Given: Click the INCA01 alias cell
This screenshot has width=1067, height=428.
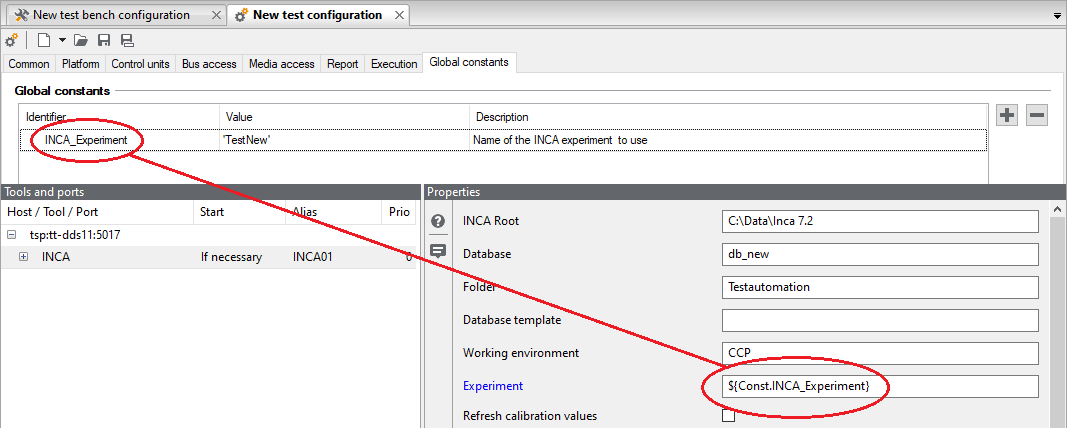Looking at the screenshot, I should coord(312,257).
